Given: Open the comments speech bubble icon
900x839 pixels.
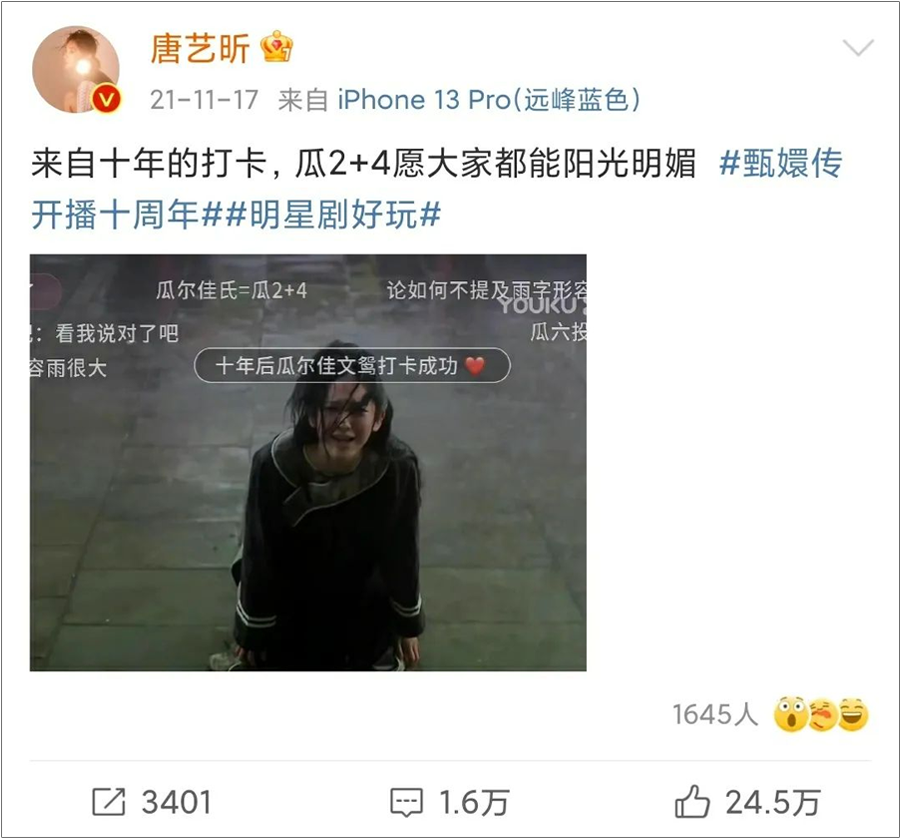Looking at the screenshot, I should coord(406,802).
